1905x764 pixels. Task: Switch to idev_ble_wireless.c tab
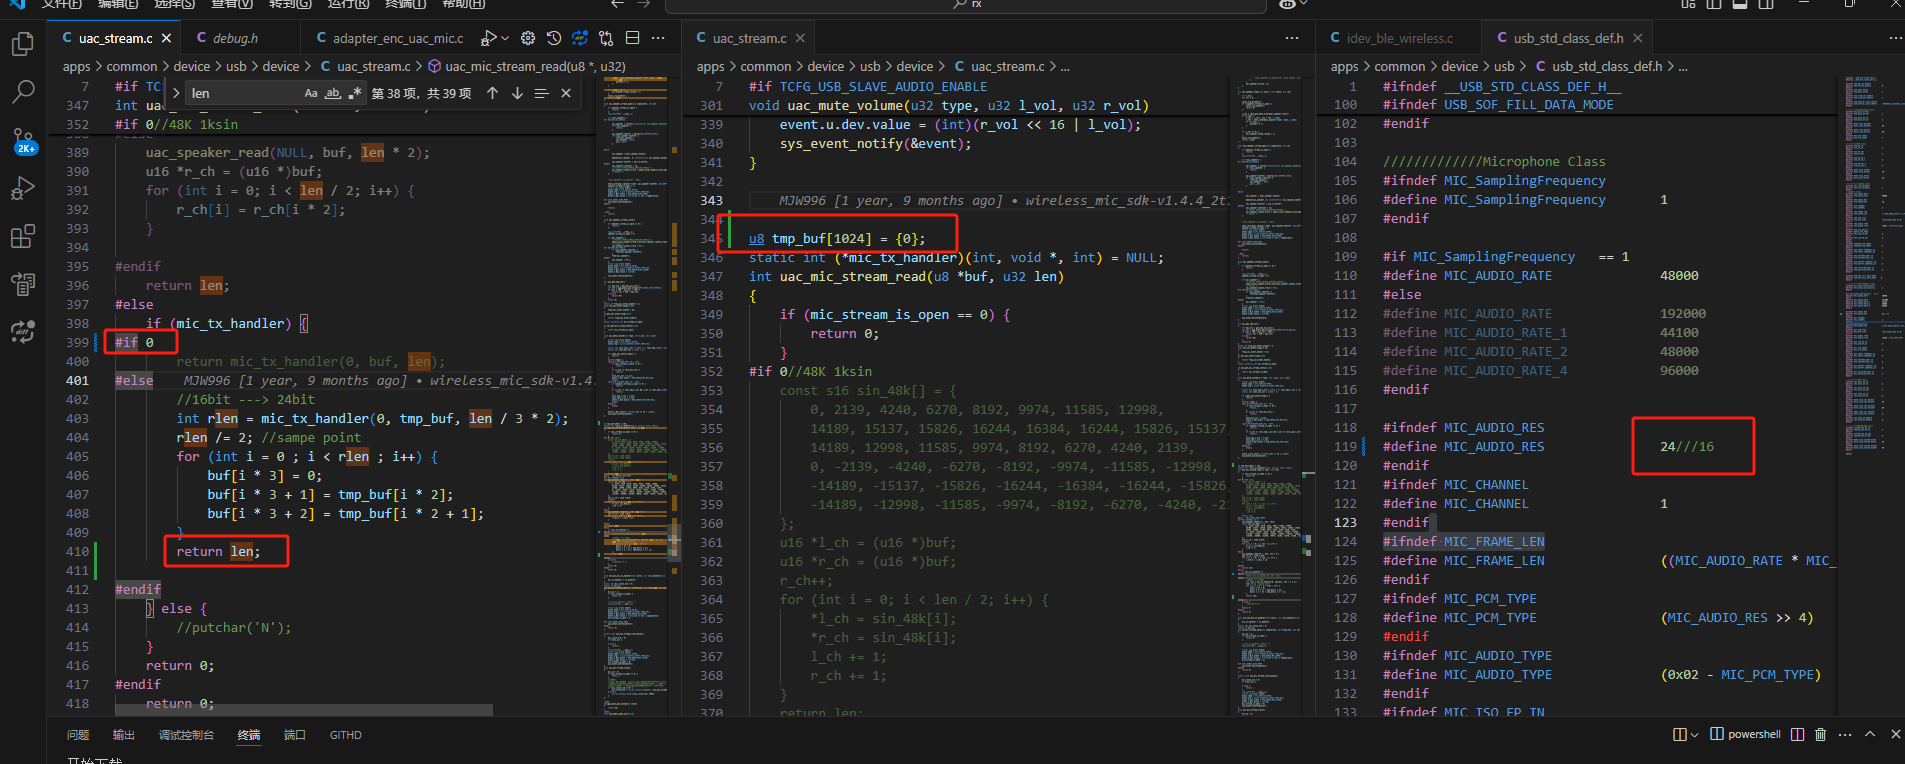pos(1399,38)
